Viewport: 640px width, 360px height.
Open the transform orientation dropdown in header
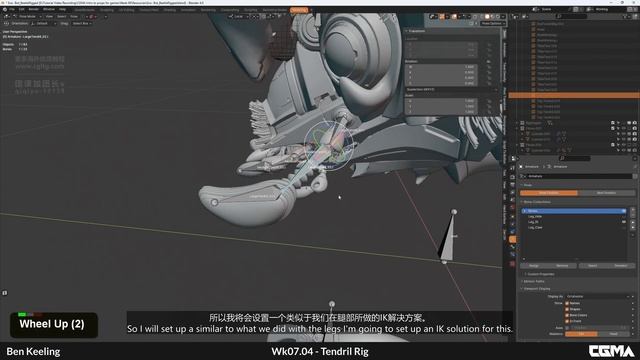(238, 16)
